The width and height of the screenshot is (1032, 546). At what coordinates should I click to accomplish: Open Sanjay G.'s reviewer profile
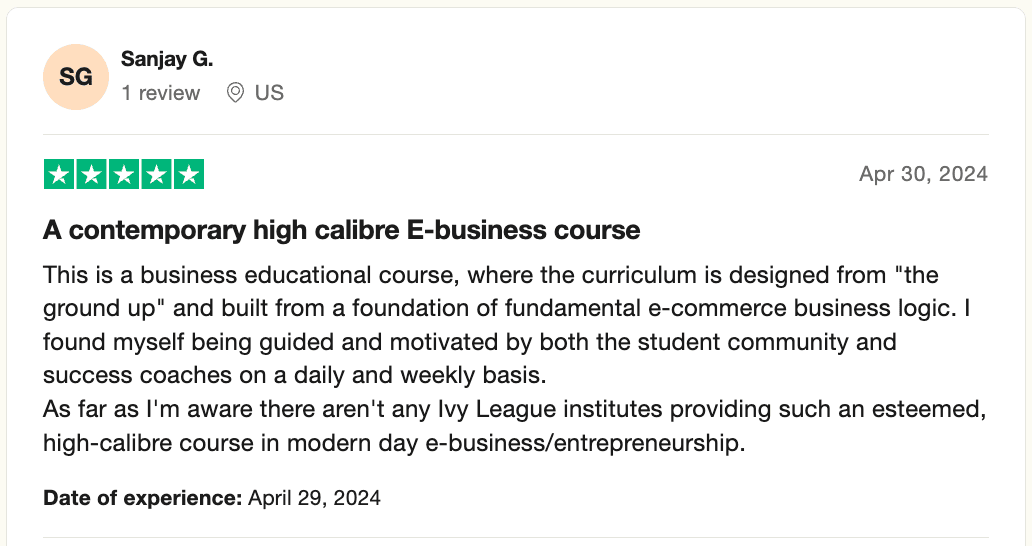167,59
